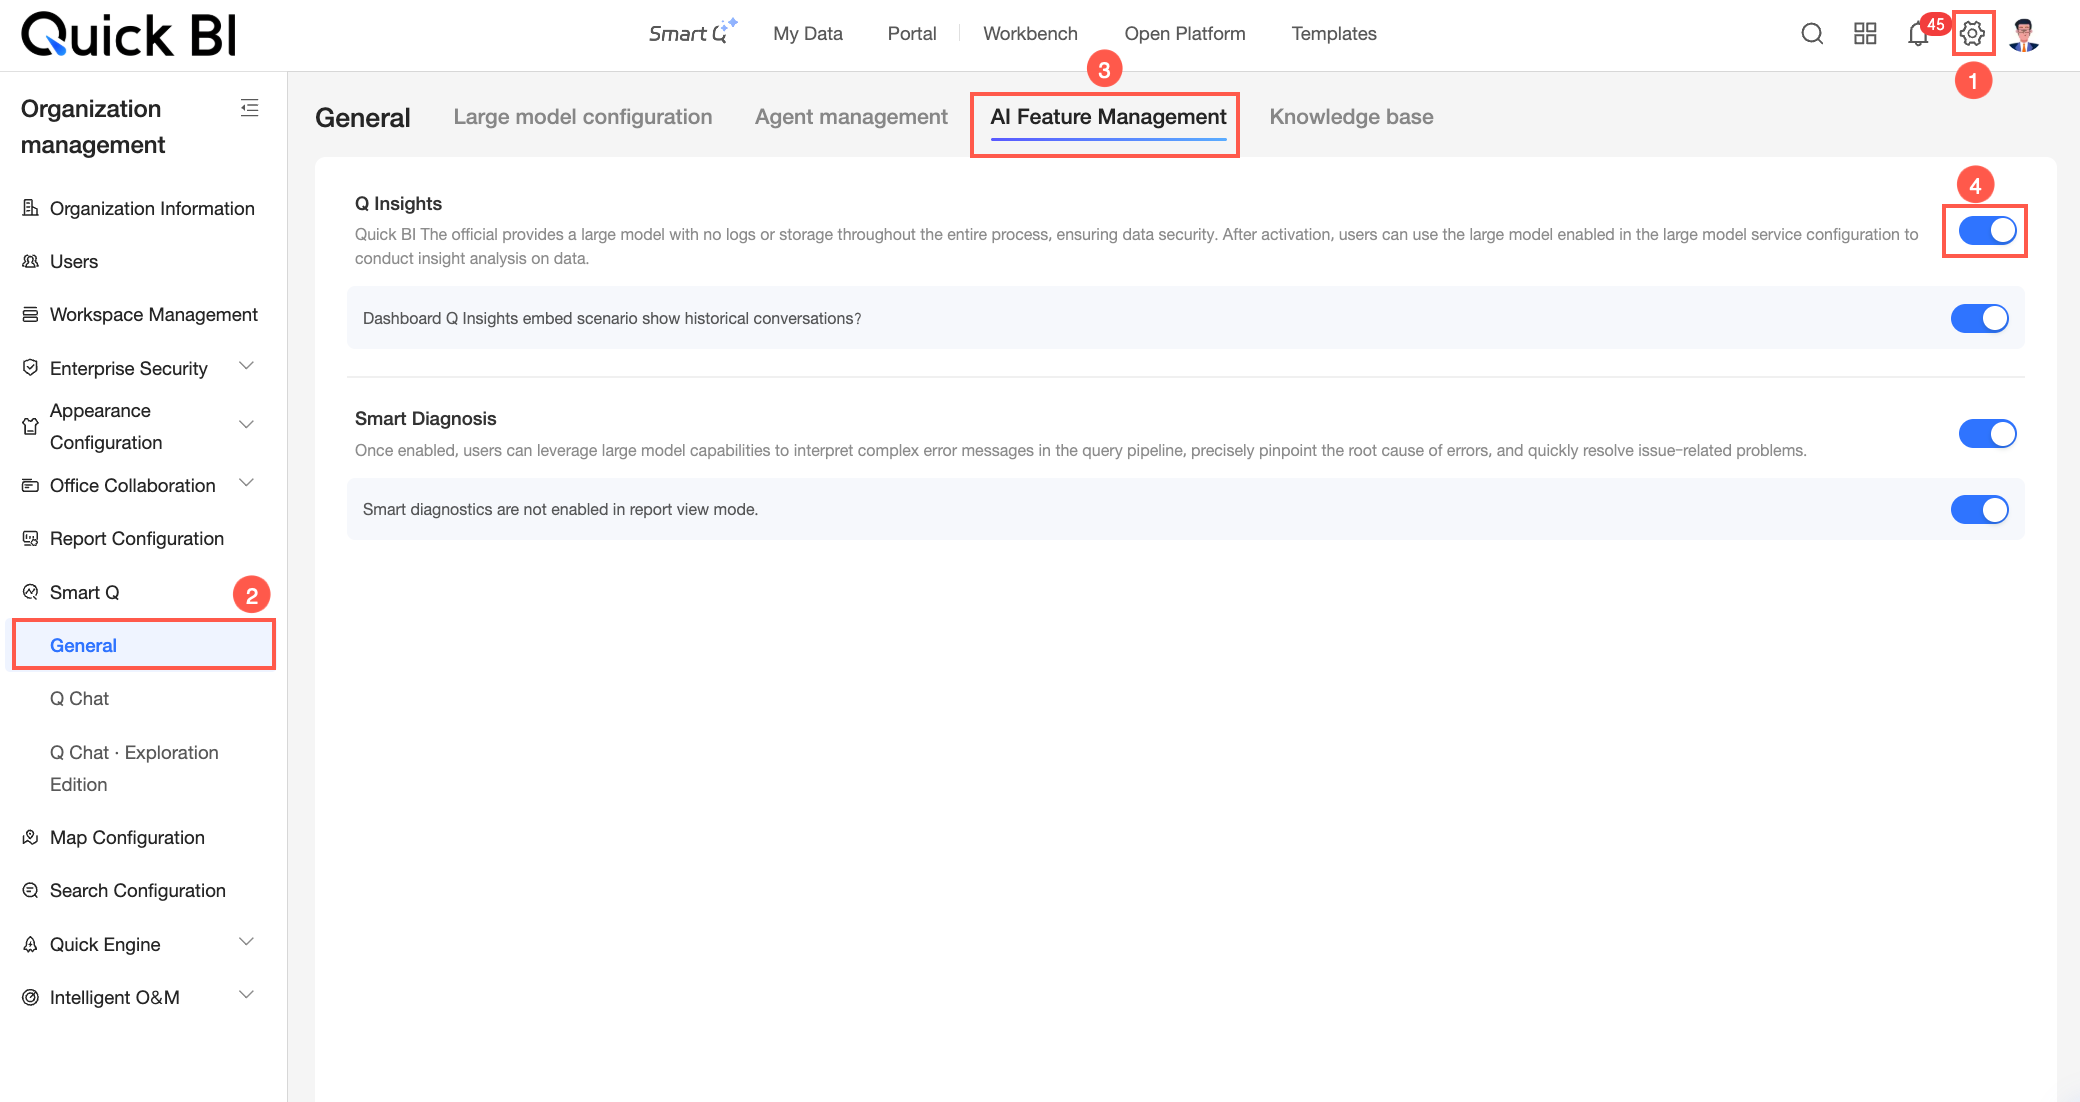Image resolution: width=2080 pixels, height=1102 pixels.
Task: Open Open Platform in top navigation
Action: coord(1185,34)
